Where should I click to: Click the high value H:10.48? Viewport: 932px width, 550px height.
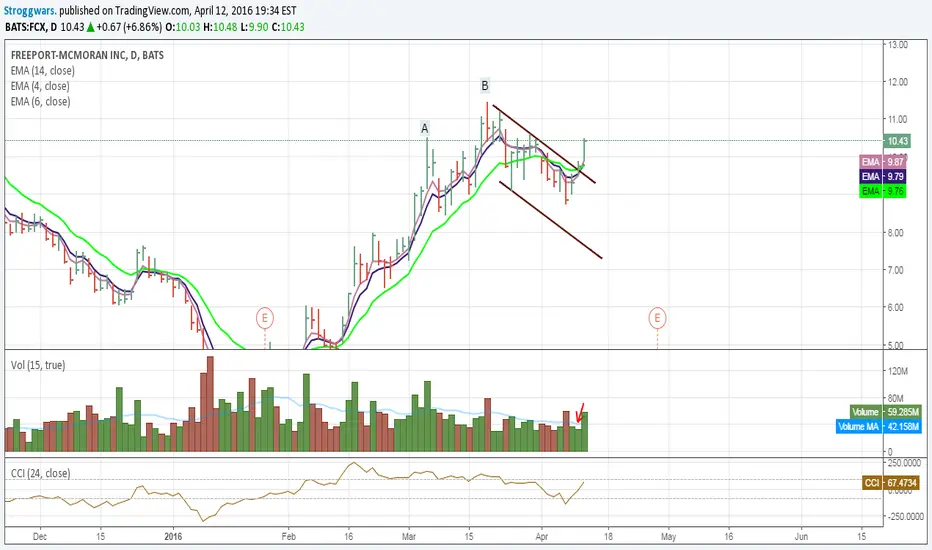click(x=220, y=27)
